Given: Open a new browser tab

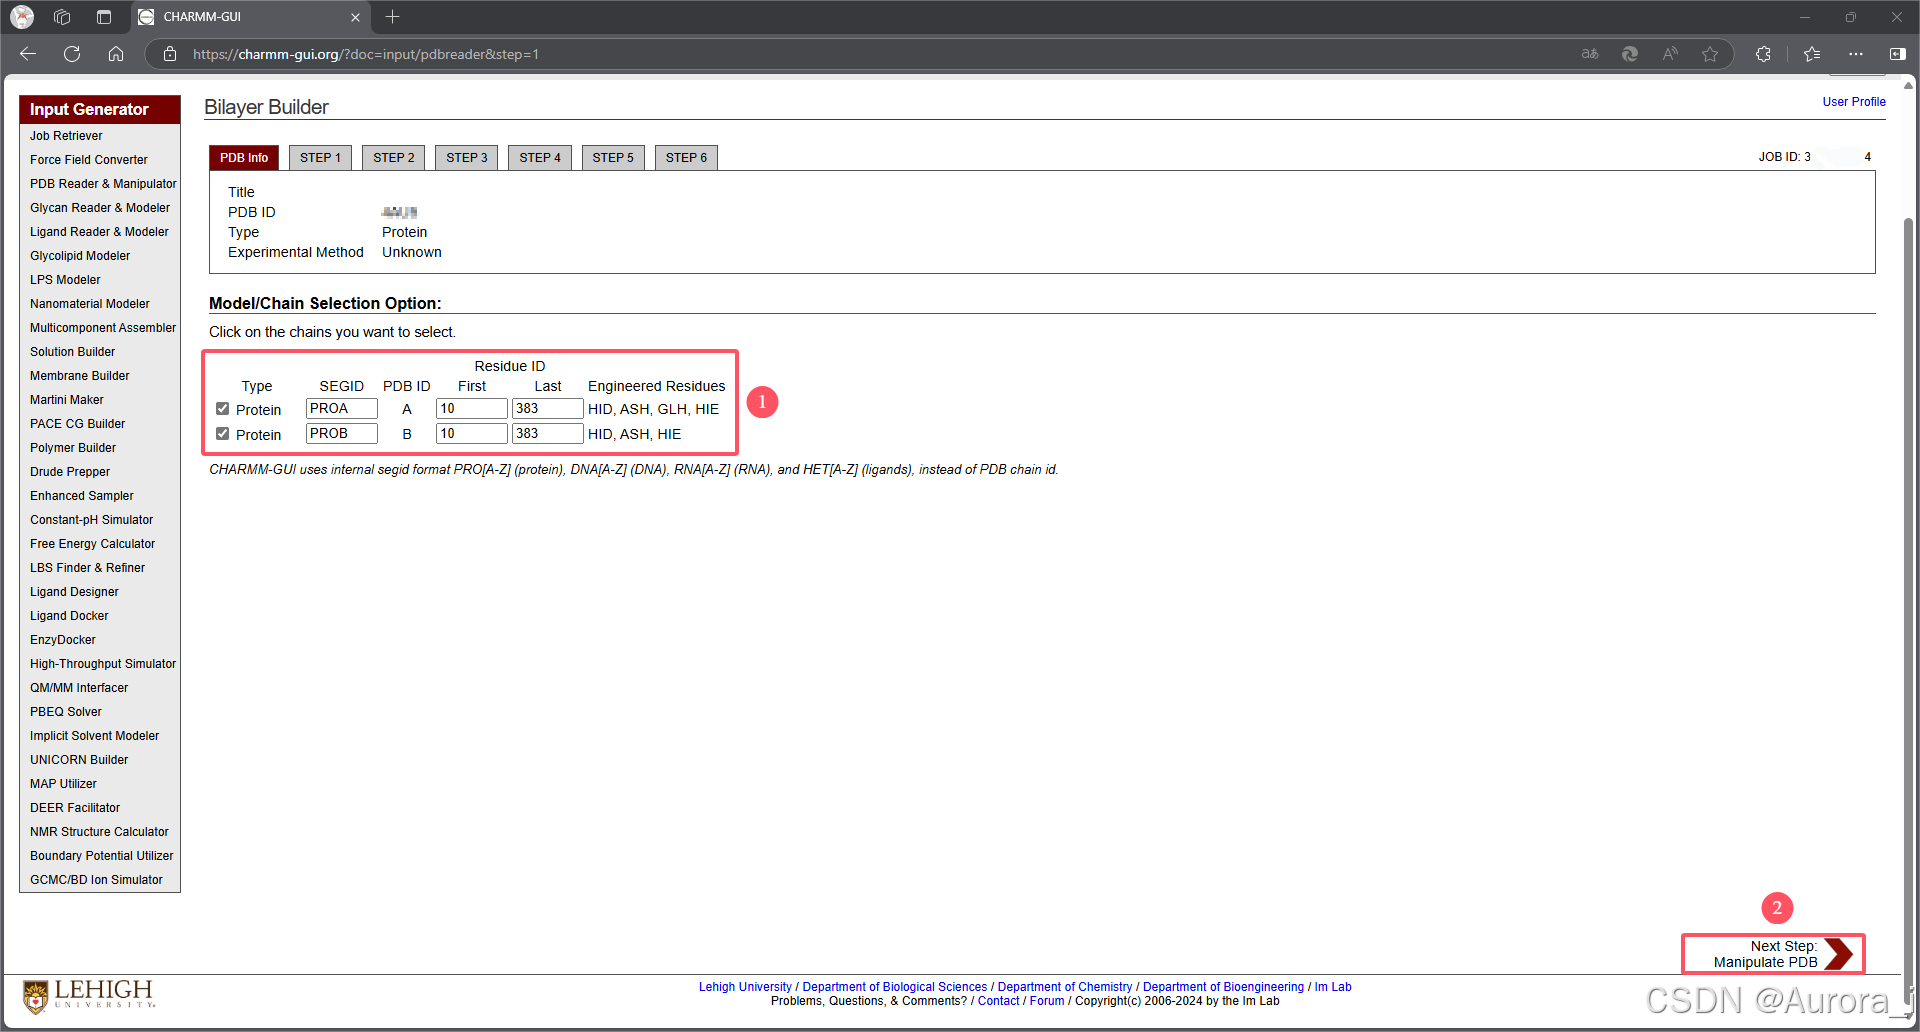Looking at the screenshot, I should point(393,17).
